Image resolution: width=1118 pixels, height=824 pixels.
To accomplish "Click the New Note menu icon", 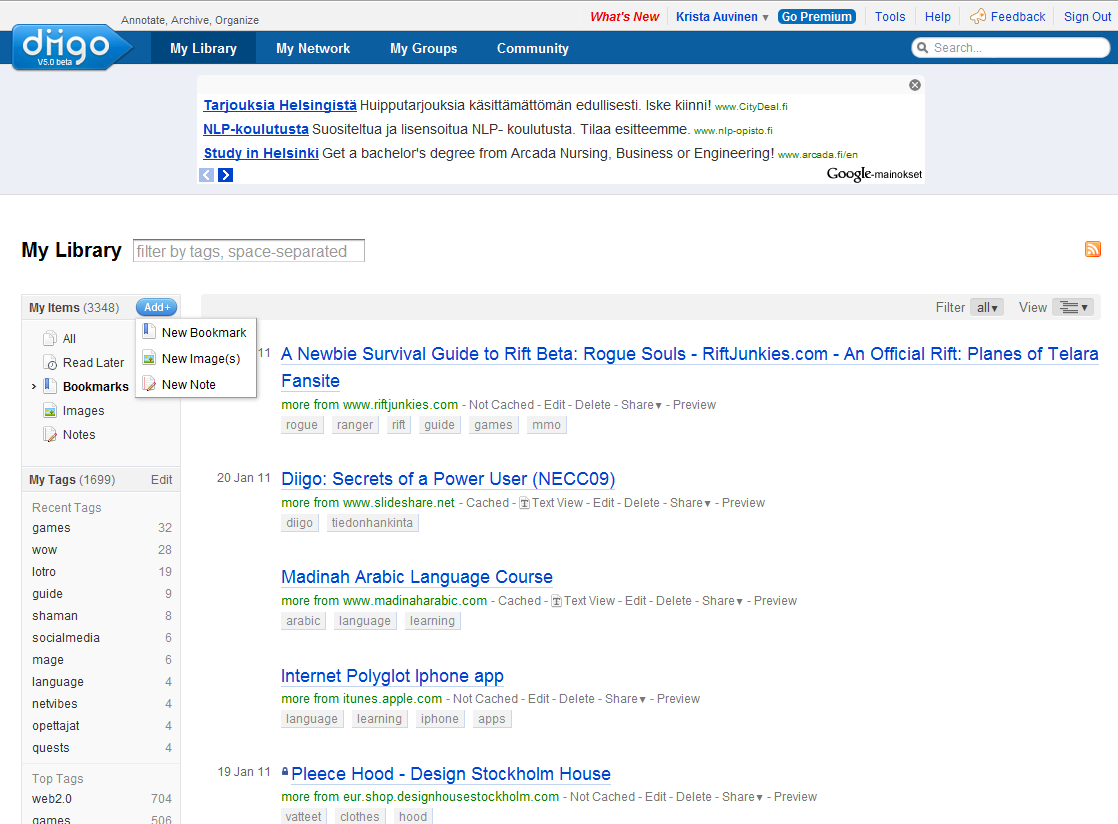I will tap(148, 384).
